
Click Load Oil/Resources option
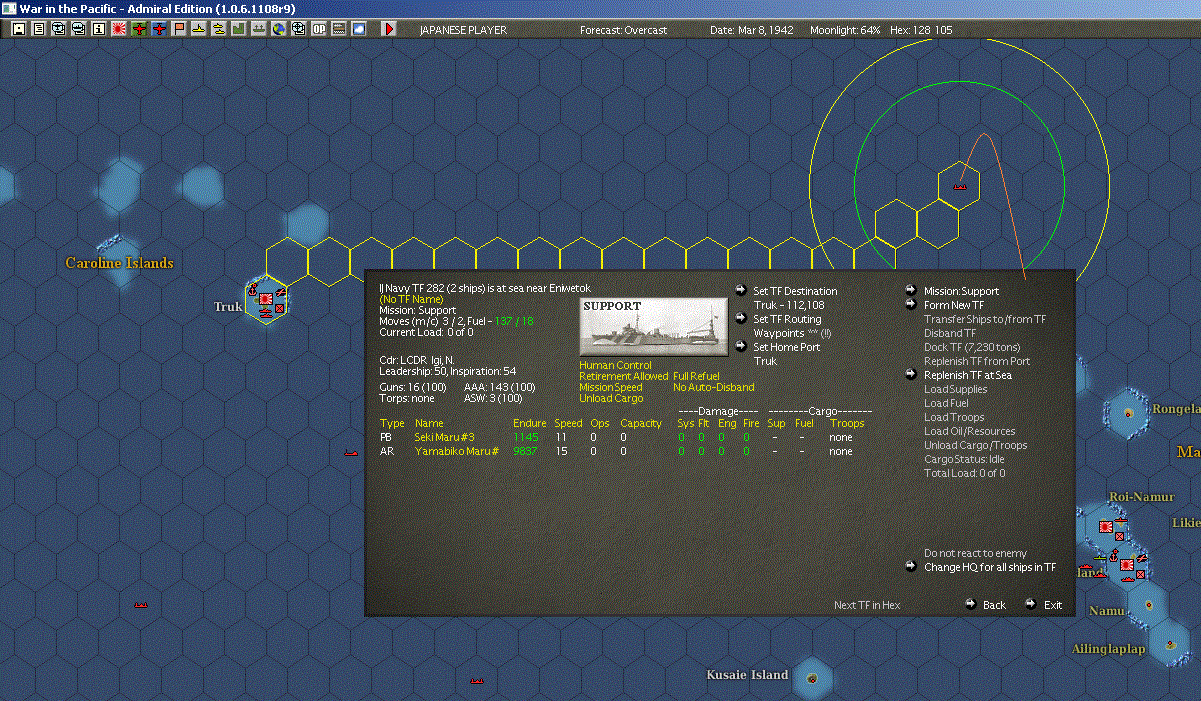[969, 431]
